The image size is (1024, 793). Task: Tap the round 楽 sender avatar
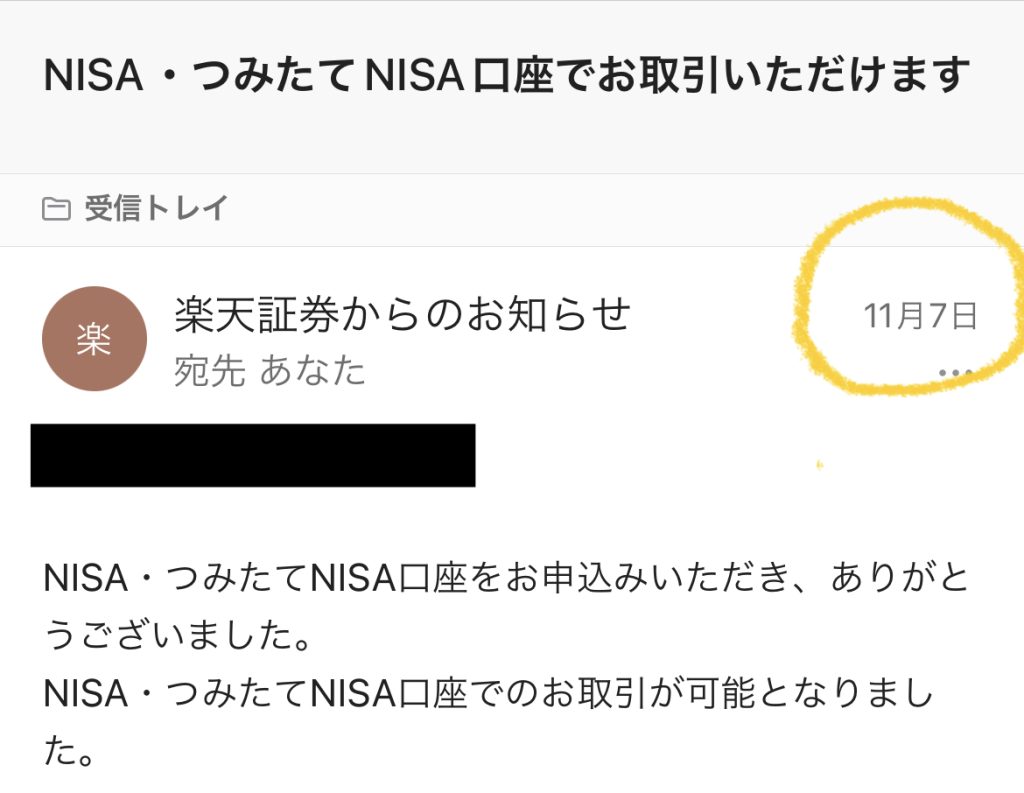[x=94, y=338]
